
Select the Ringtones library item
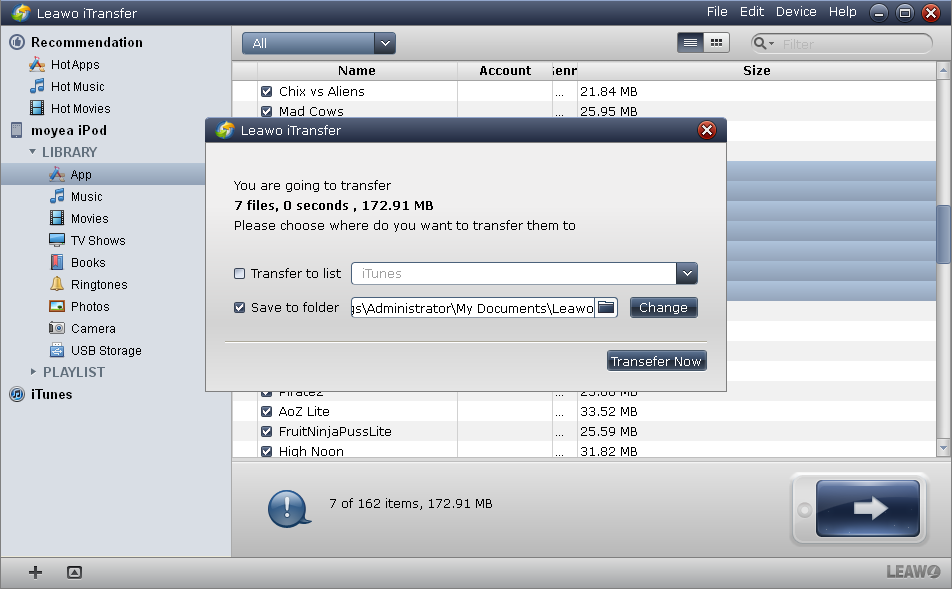[99, 284]
